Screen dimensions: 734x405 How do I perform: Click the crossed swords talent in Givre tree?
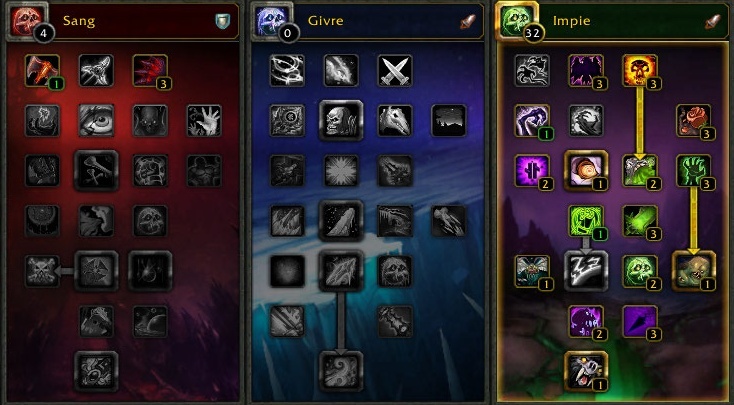click(395, 71)
